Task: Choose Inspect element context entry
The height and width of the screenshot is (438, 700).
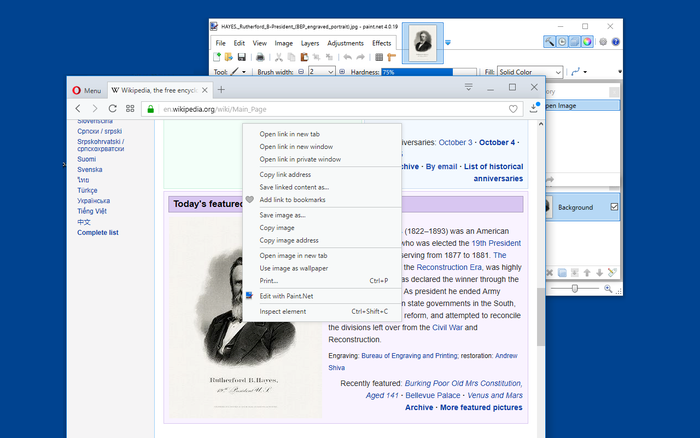Action: (x=322, y=312)
